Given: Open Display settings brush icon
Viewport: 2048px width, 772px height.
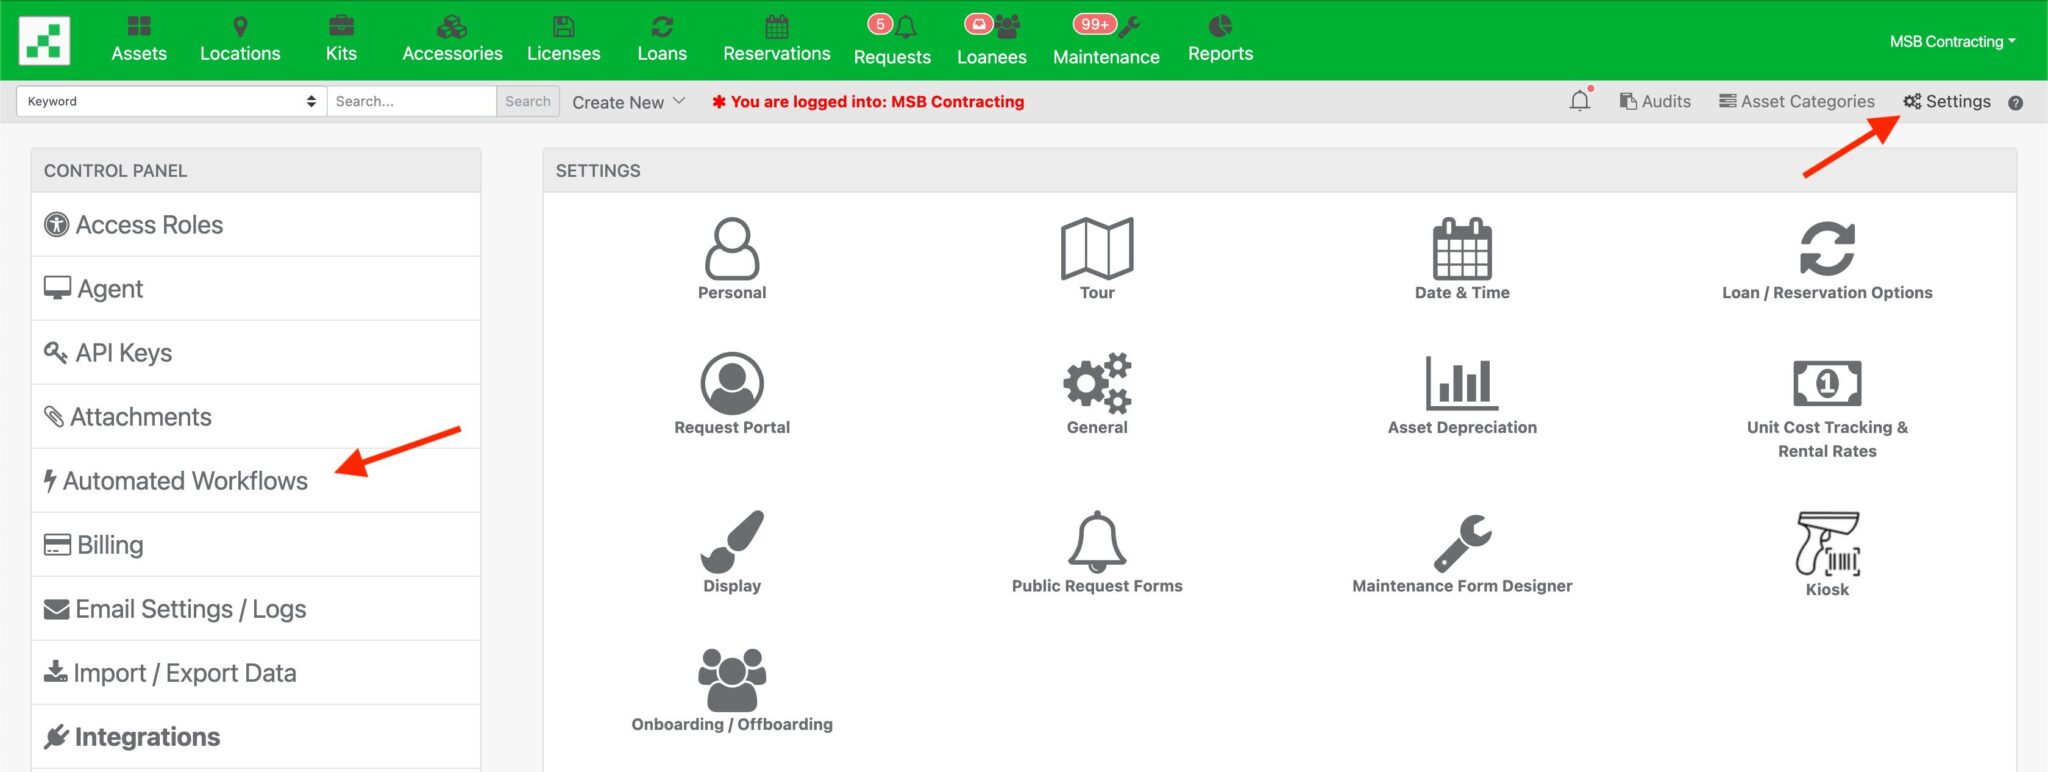Looking at the screenshot, I should 732,551.
